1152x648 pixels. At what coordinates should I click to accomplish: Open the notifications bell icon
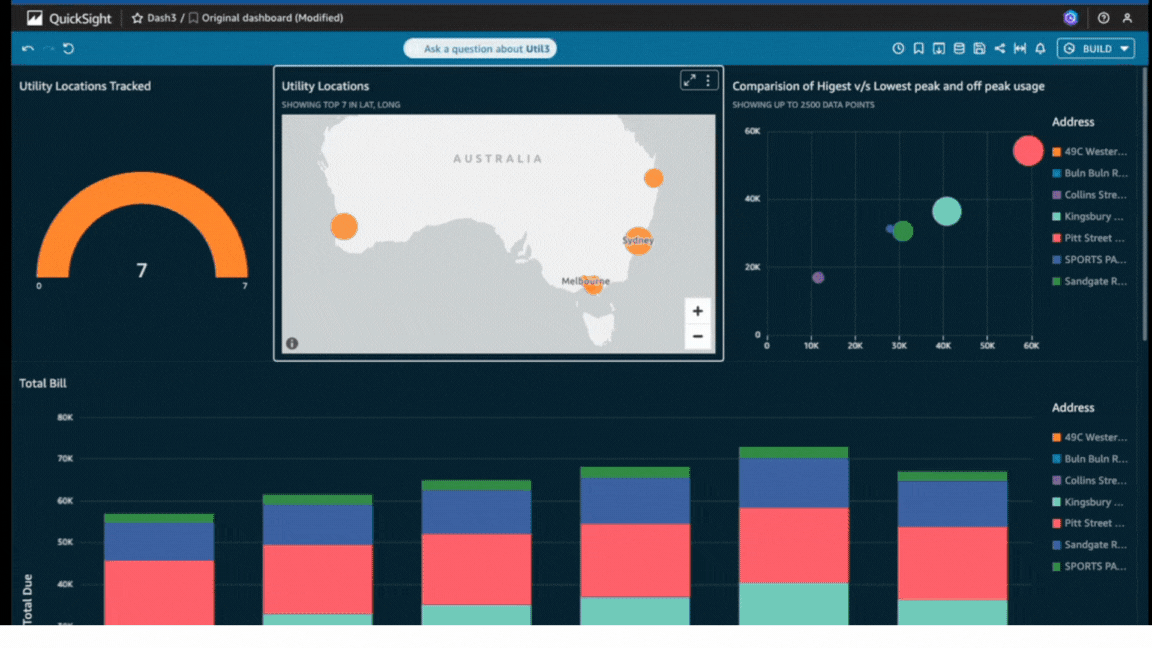[x=1040, y=48]
